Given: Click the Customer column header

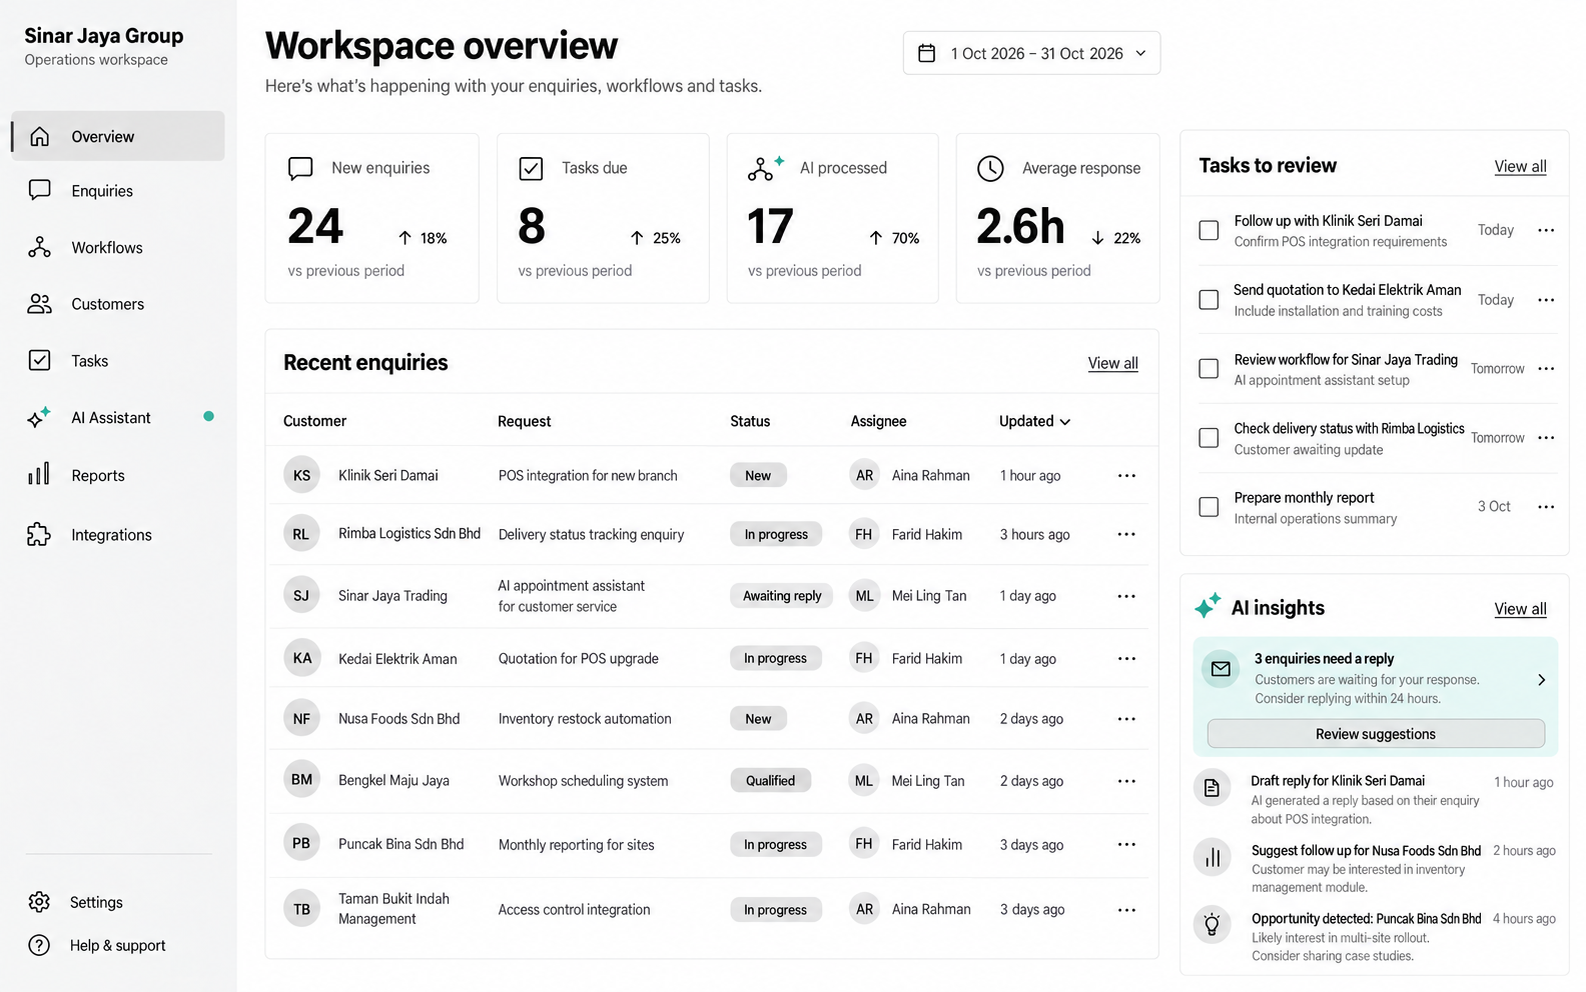Looking at the screenshot, I should coord(315,421).
